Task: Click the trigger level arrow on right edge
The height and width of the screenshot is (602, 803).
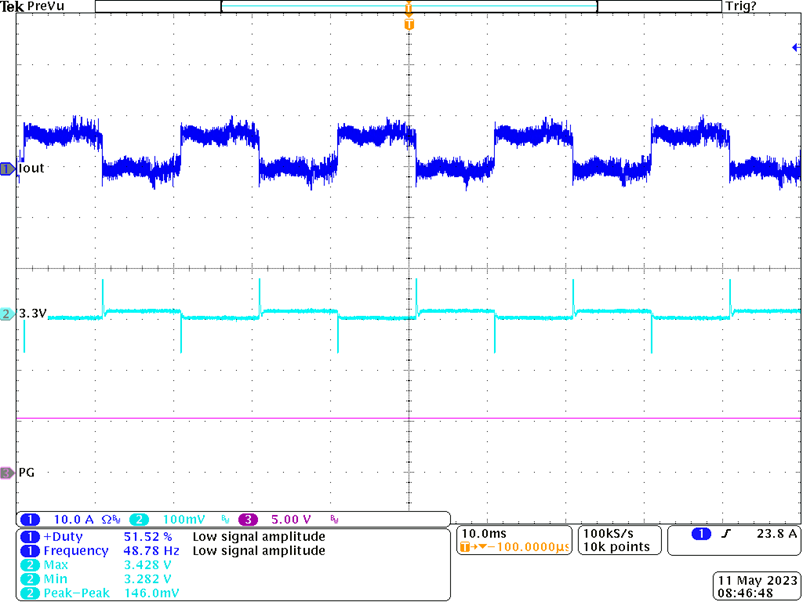Action: [795, 46]
